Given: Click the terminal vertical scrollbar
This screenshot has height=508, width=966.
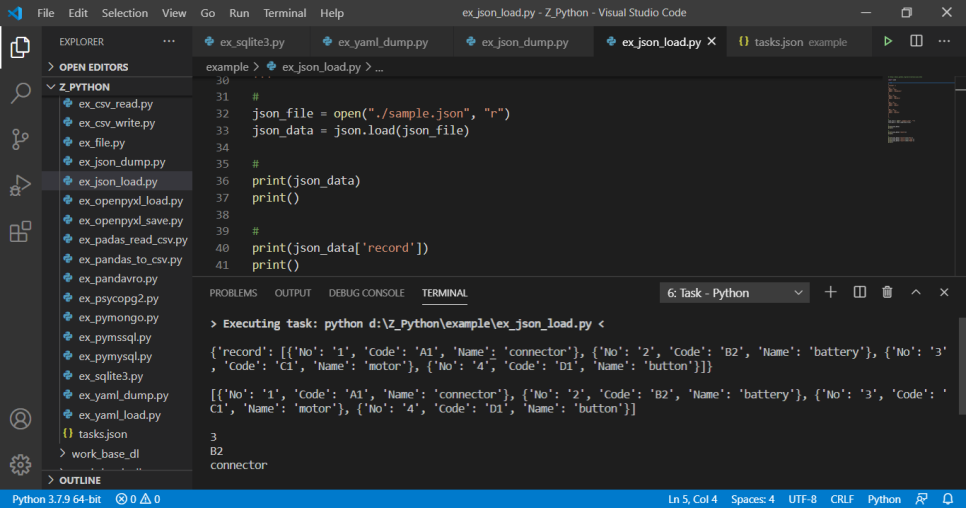Looking at the screenshot, I should click(962, 366).
